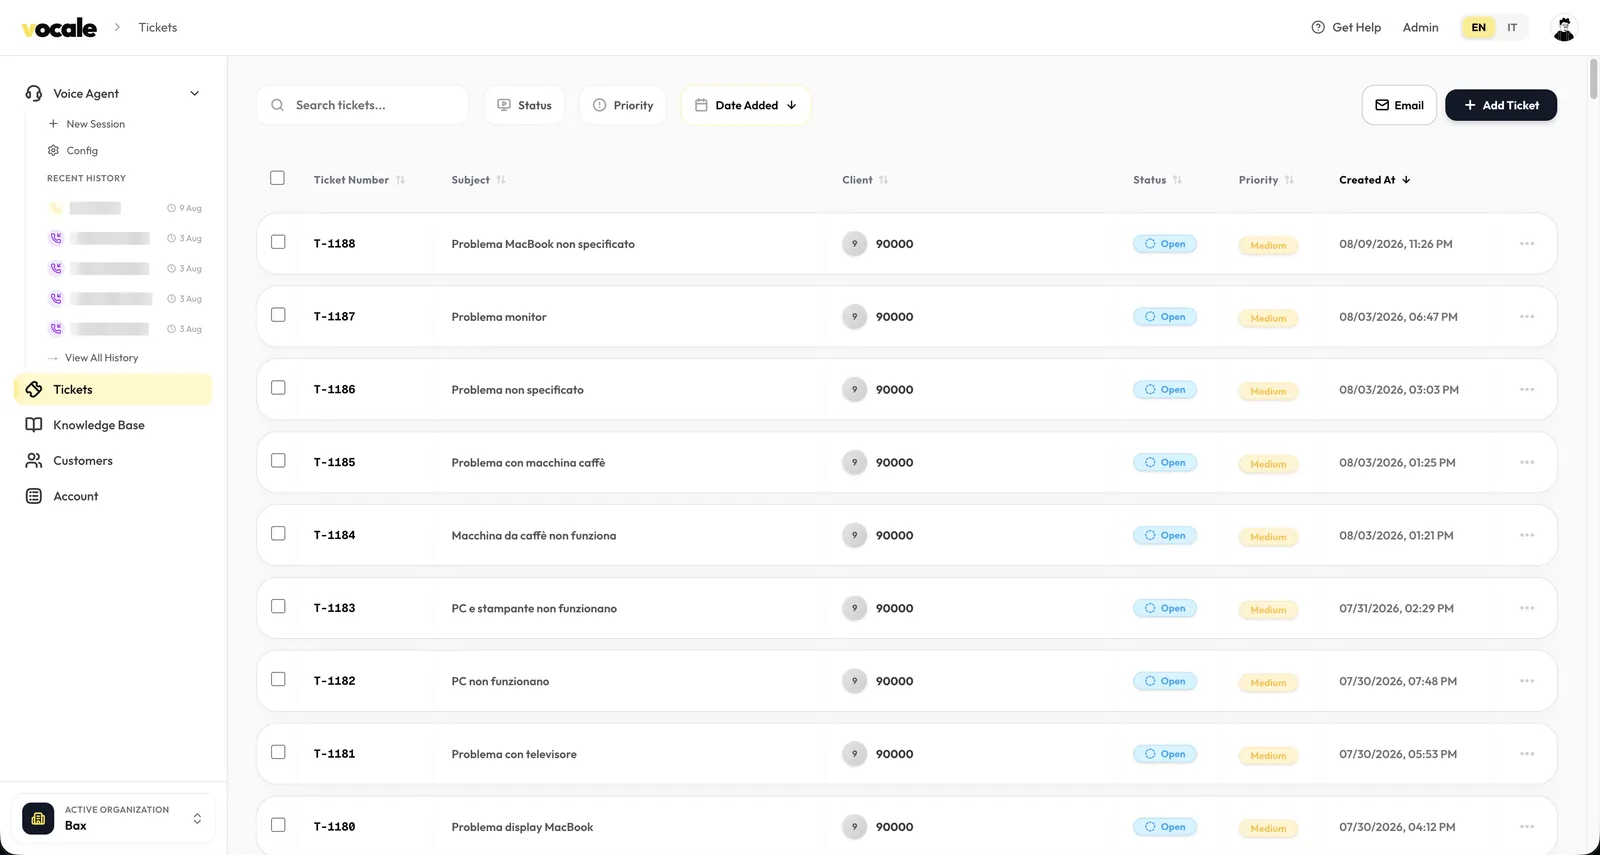
Task: Open the Date Added sort dropdown
Action: pyautogui.click(x=746, y=105)
